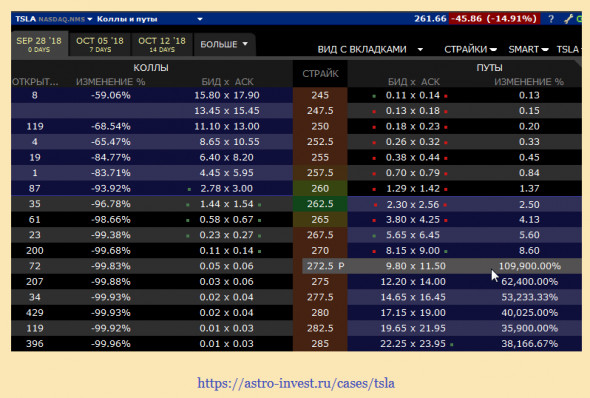Select strike 267.5

click(320, 235)
